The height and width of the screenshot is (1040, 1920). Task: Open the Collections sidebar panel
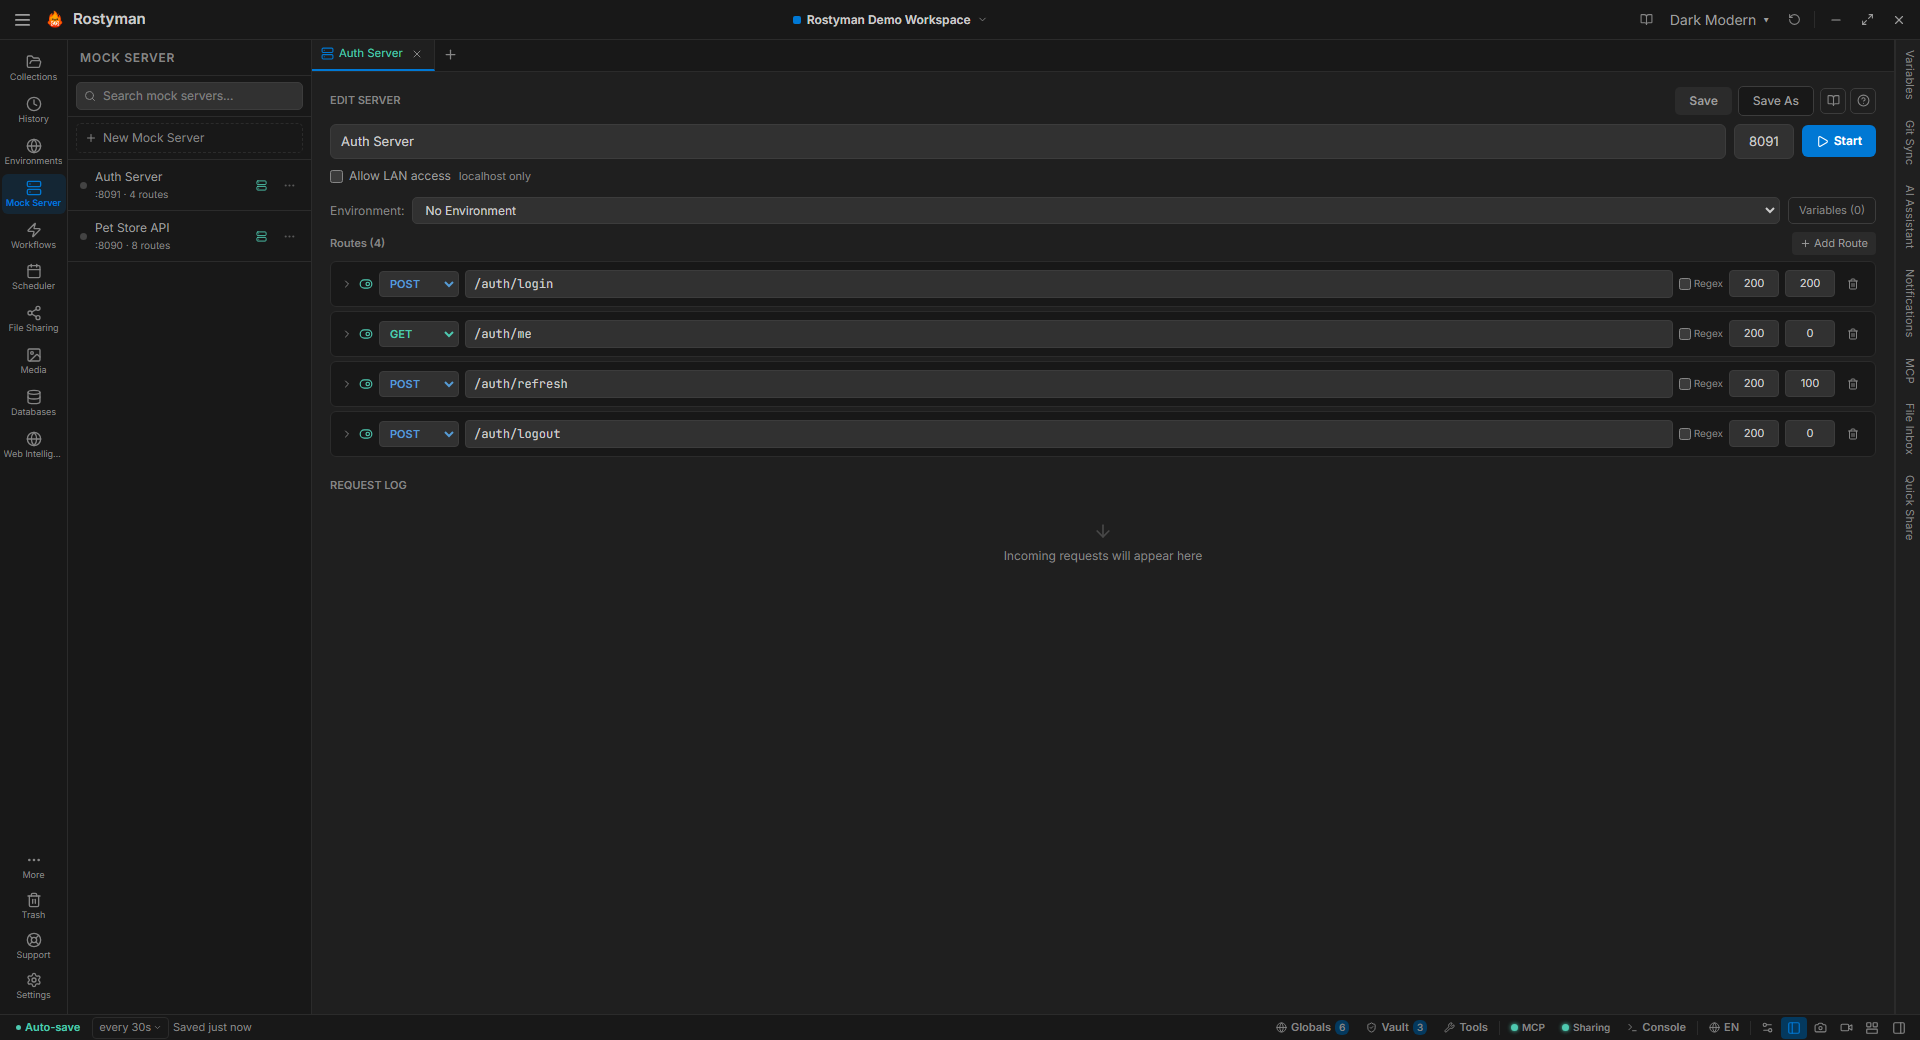click(x=33, y=67)
